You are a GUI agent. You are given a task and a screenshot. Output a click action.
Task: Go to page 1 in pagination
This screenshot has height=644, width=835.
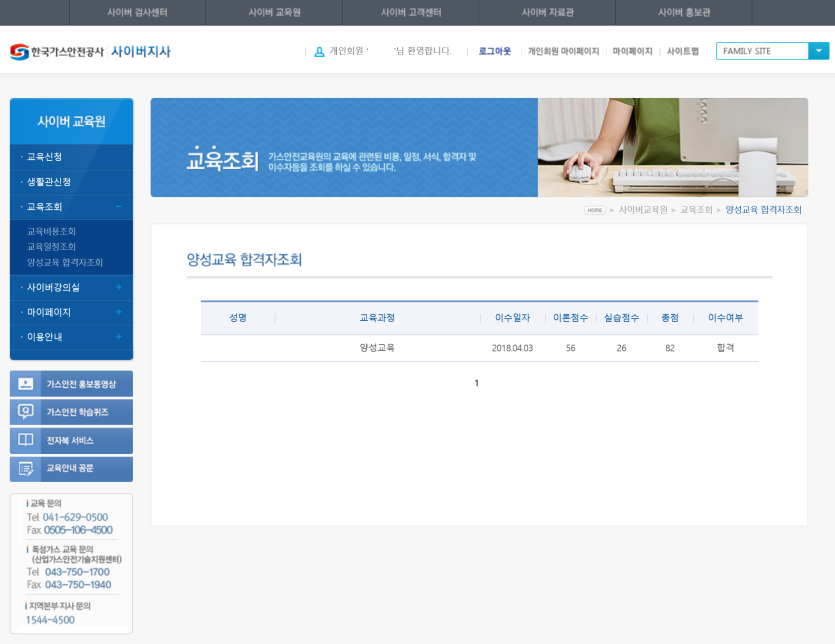click(x=477, y=383)
